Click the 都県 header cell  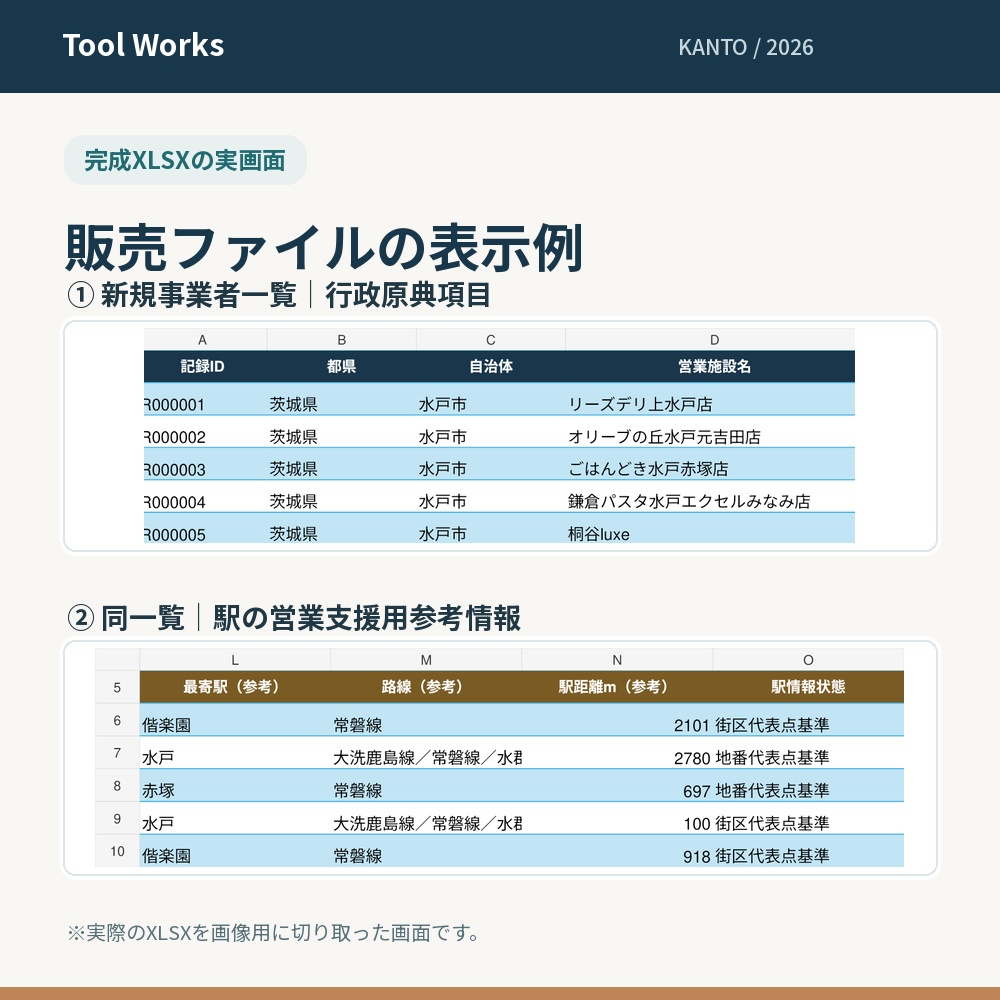pyautogui.click(x=342, y=366)
